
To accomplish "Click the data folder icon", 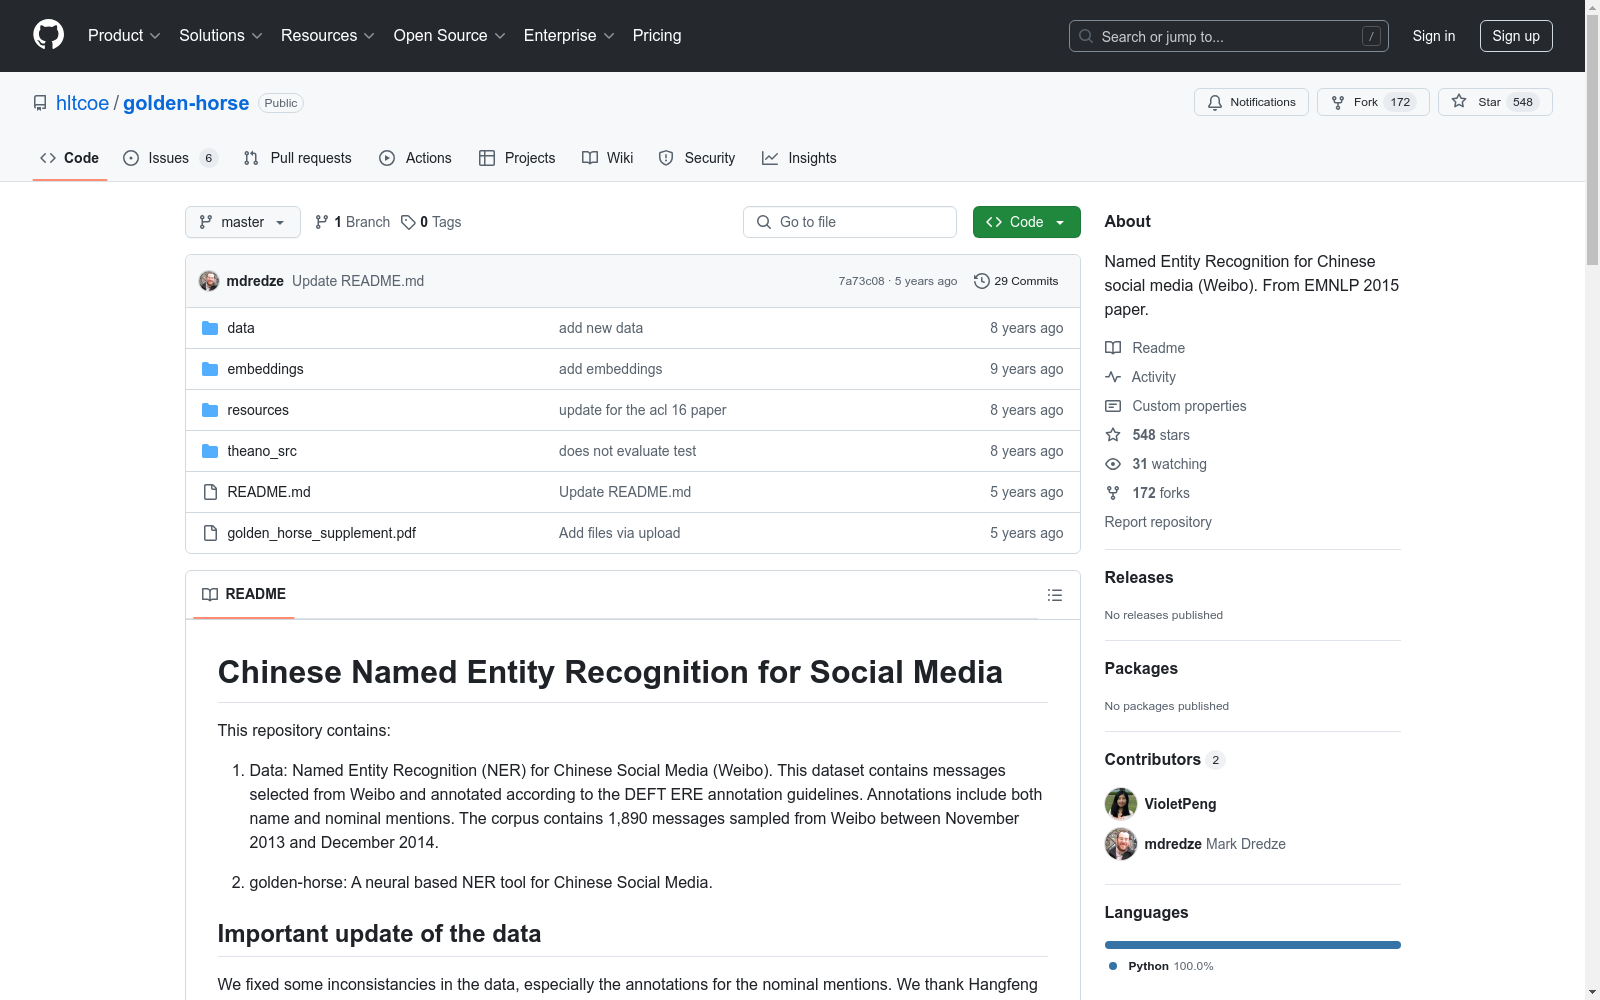I will click(210, 328).
